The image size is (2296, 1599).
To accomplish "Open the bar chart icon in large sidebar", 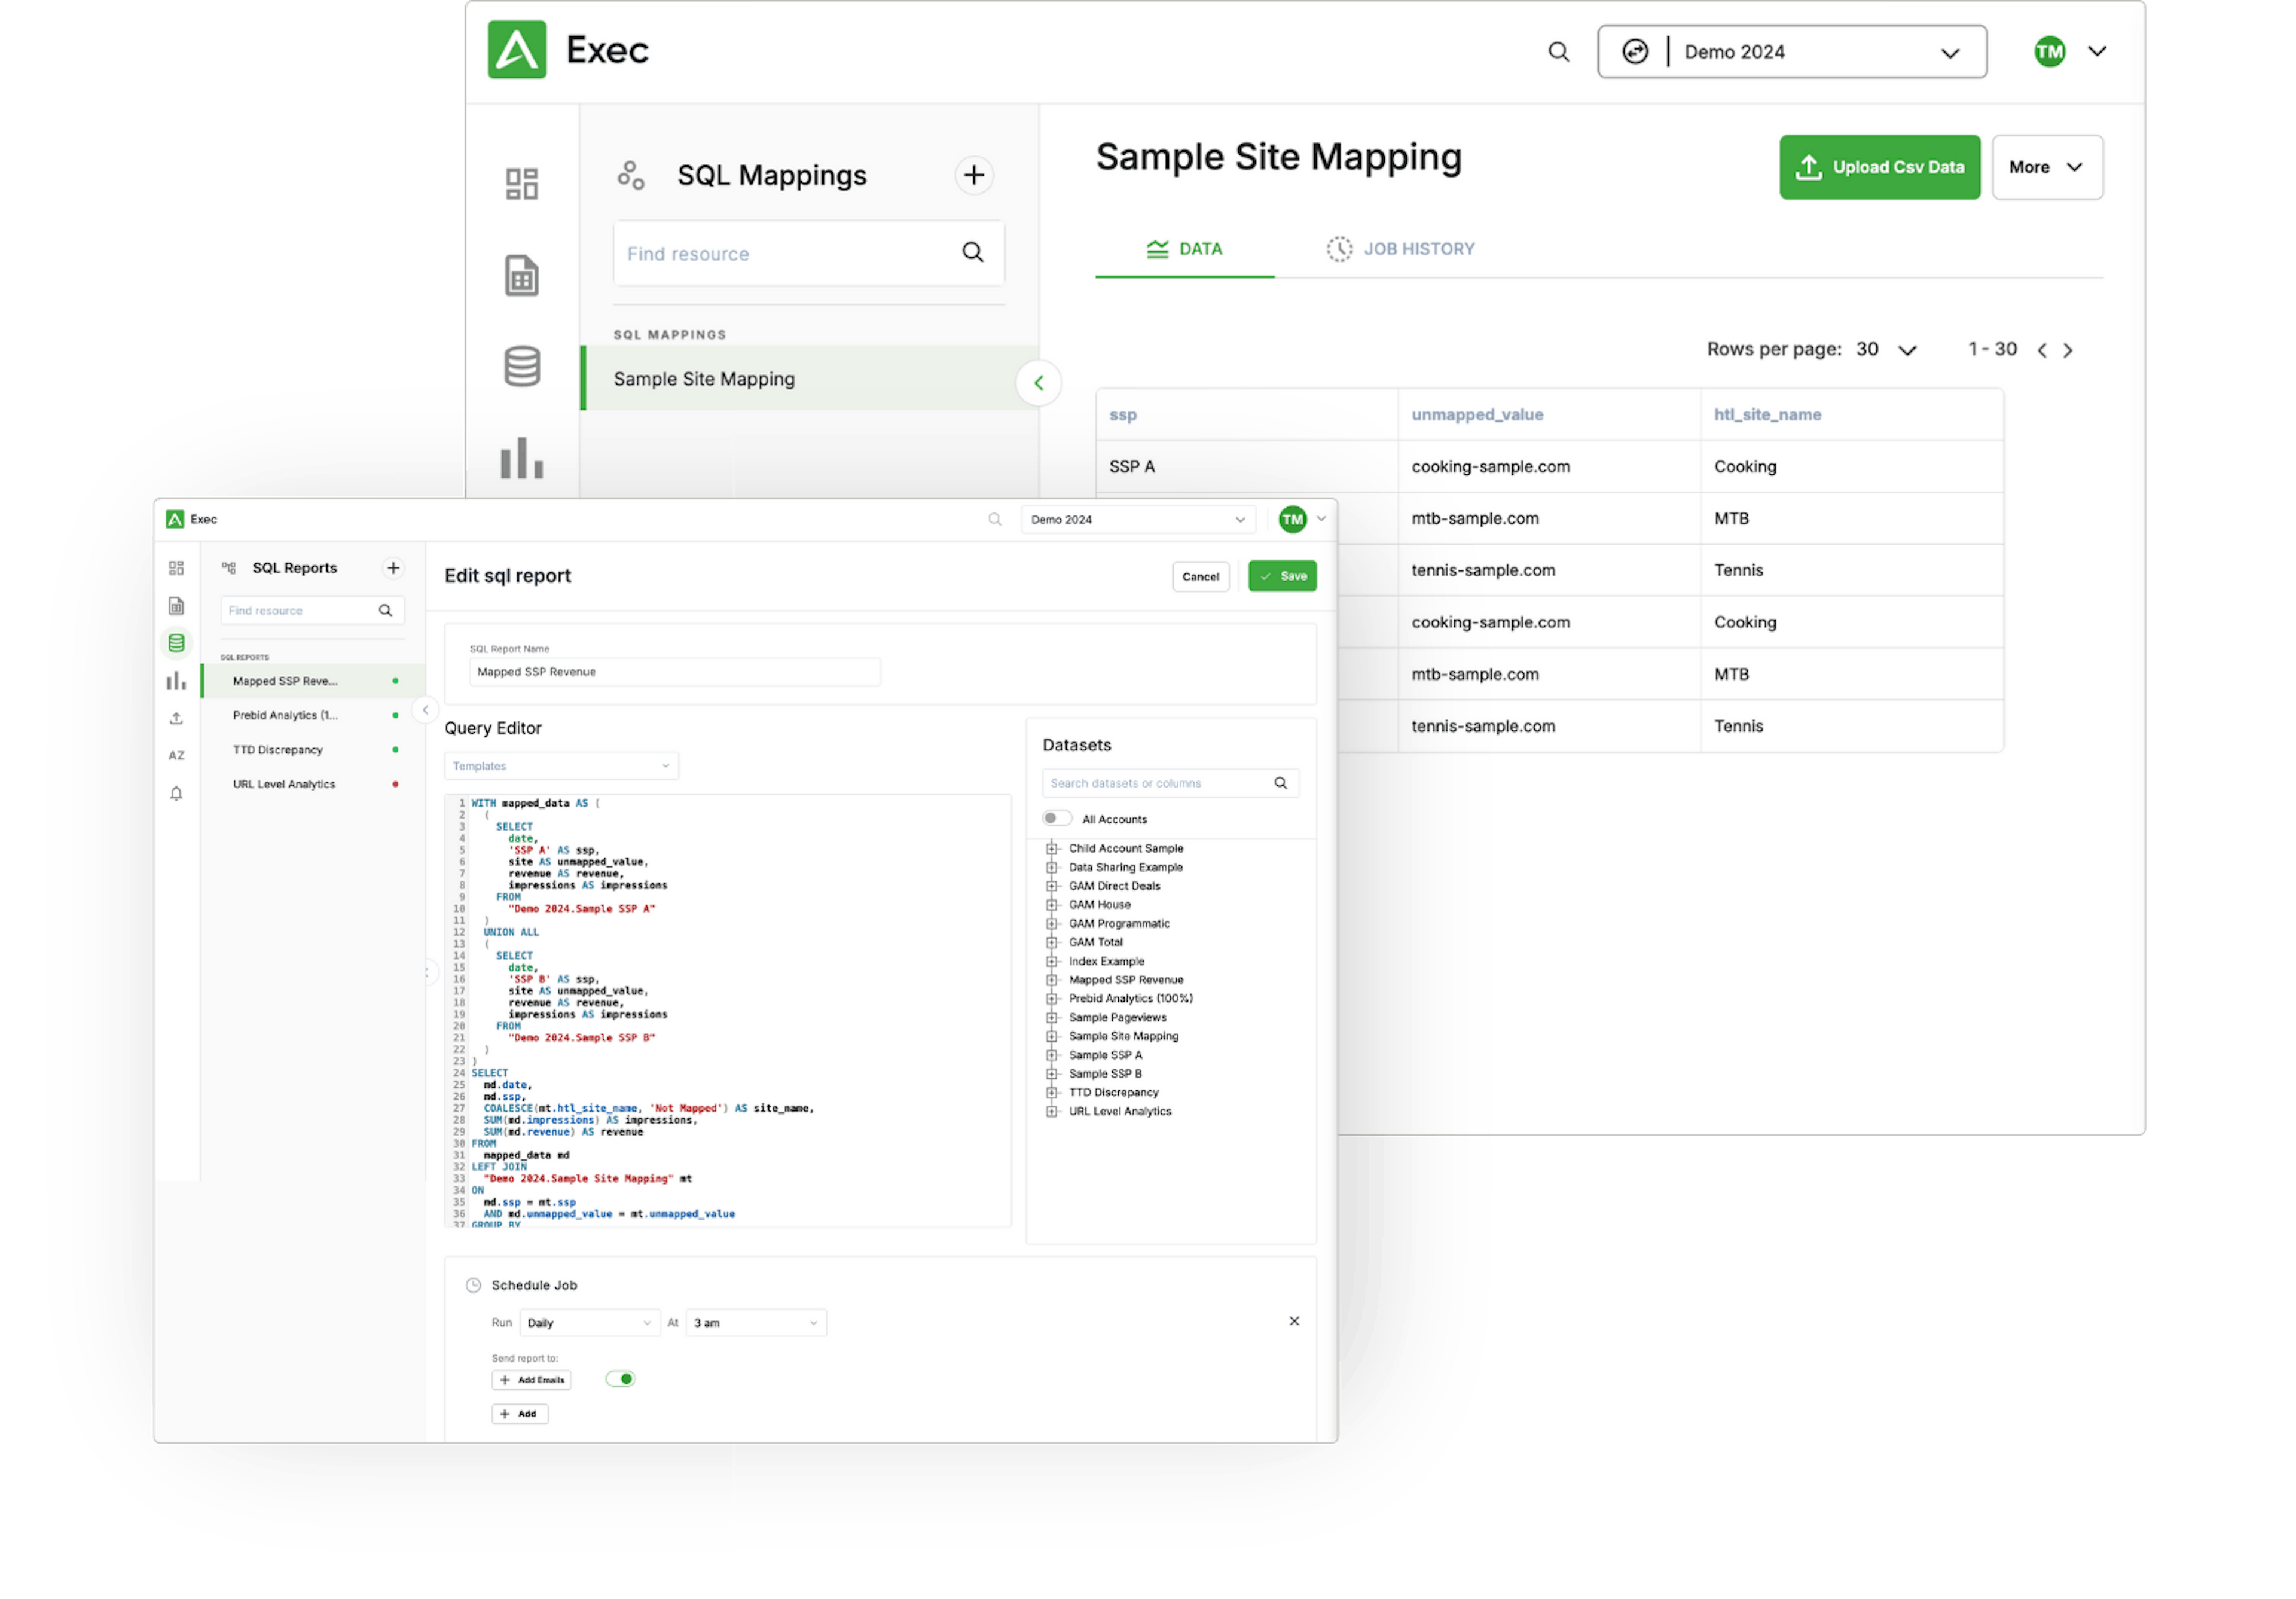I will pyautogui.click(x=522, y=458).
